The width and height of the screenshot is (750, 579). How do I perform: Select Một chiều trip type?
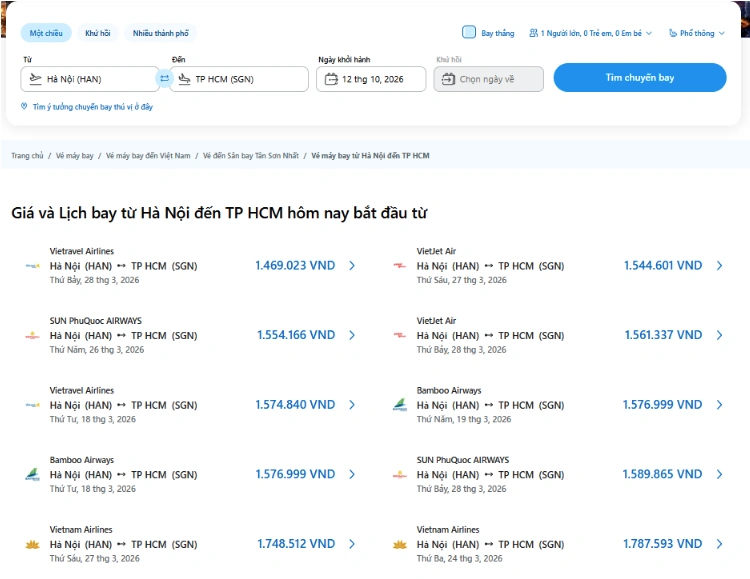[46, 33]
